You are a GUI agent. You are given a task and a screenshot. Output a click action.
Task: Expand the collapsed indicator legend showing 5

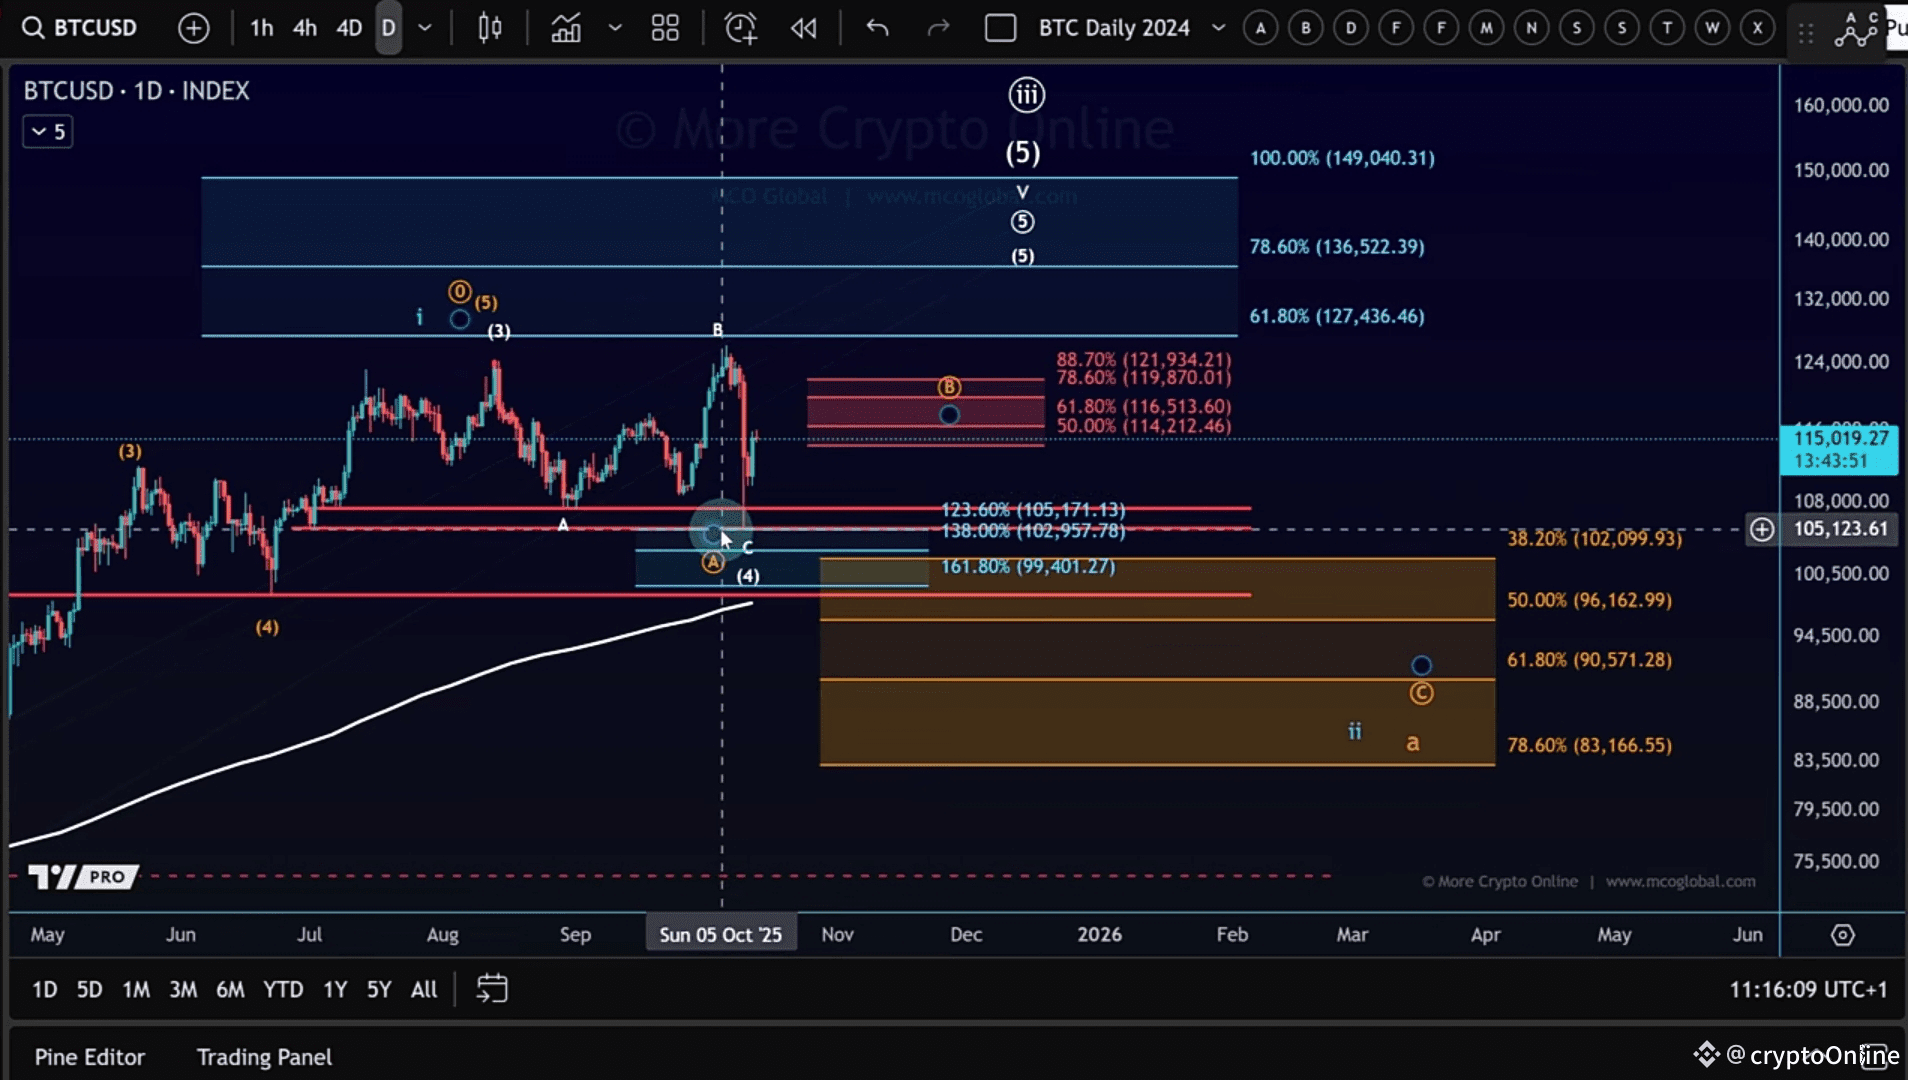(48, 132)
